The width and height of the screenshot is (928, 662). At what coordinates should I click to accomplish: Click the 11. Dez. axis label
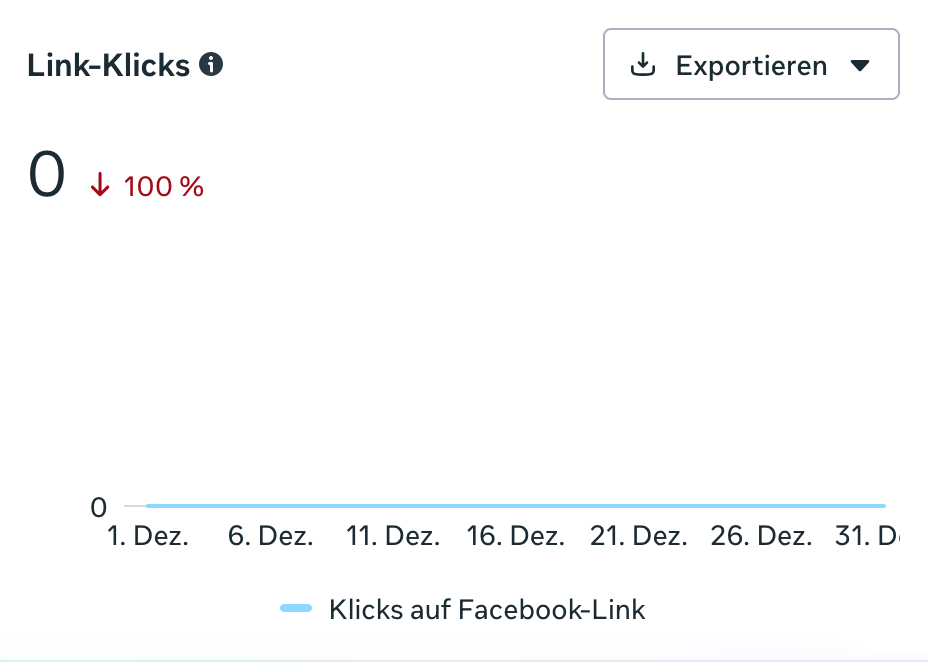[393, 536]
